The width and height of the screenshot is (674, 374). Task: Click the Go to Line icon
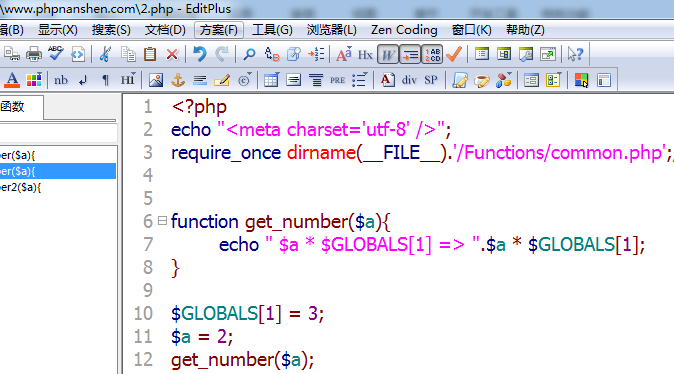(316, 54)
